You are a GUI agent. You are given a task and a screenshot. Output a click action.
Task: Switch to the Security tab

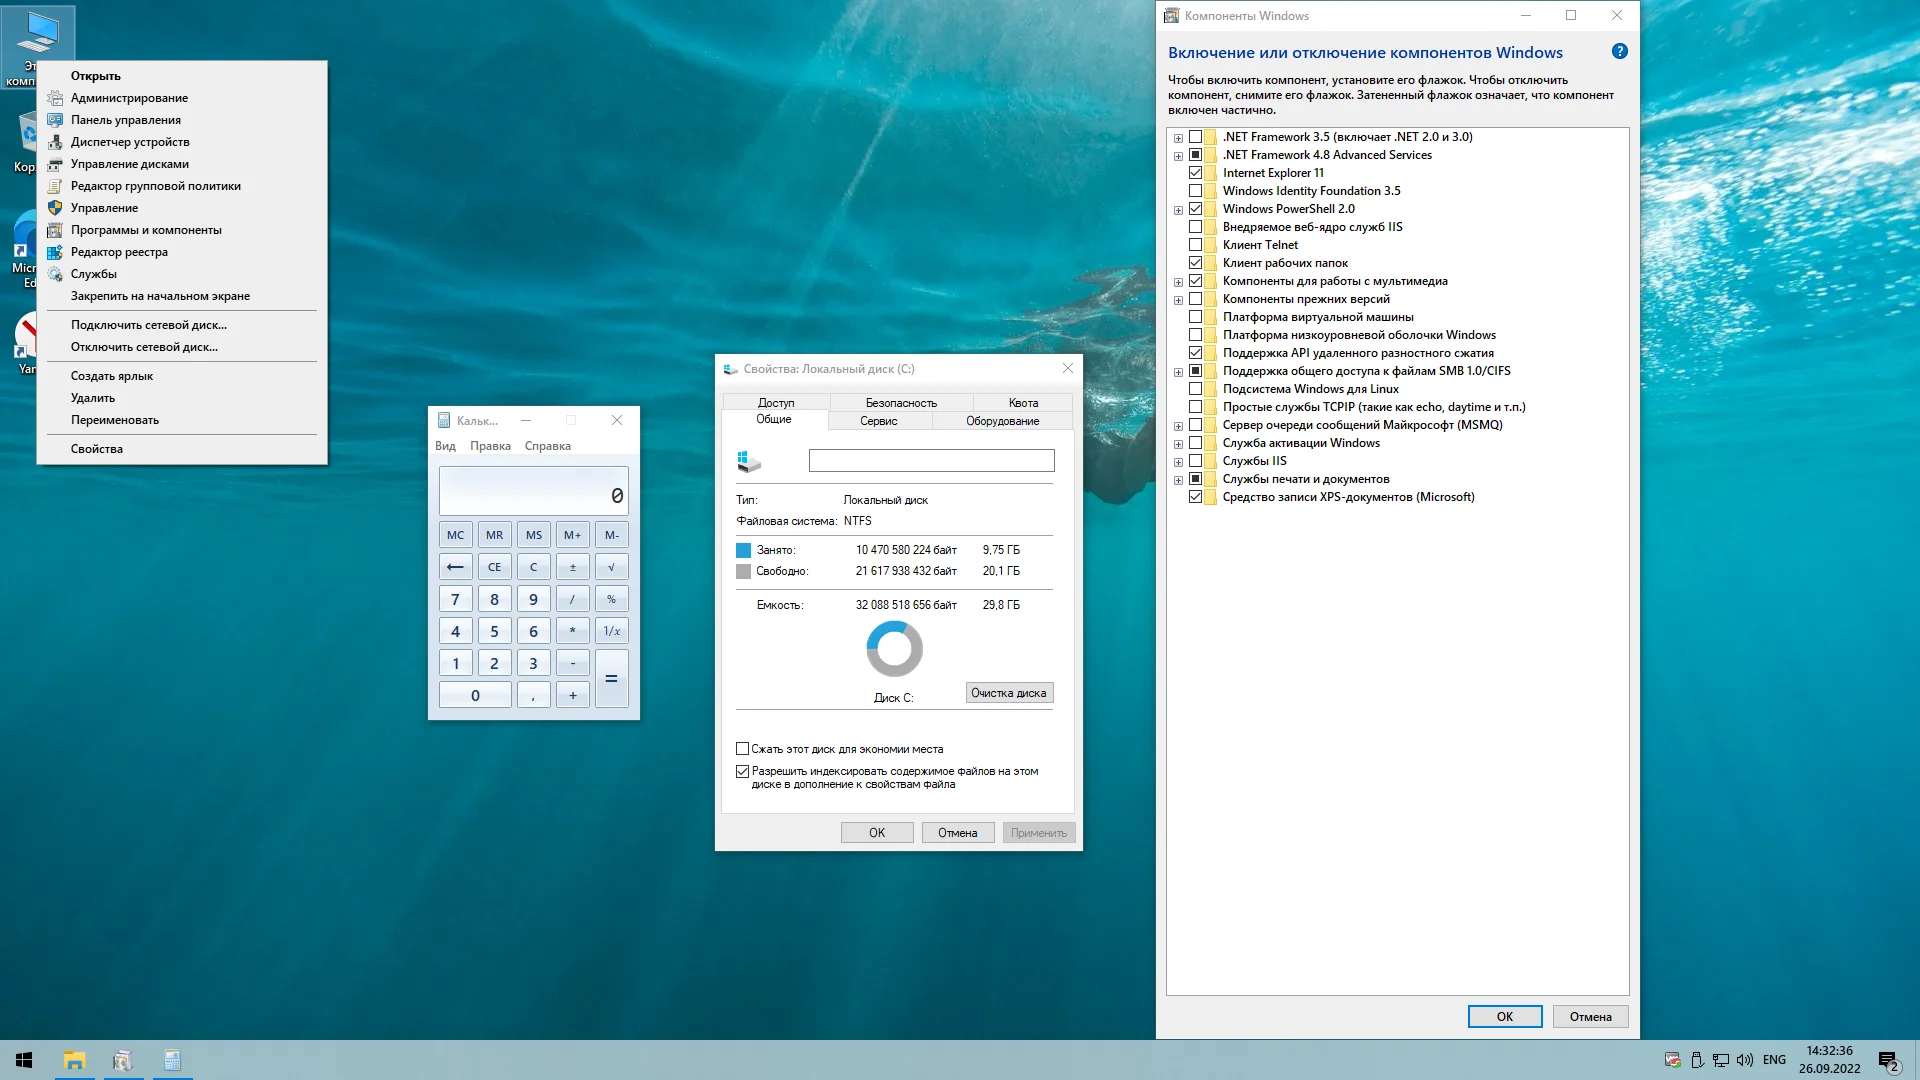click(x=901, y=403)
